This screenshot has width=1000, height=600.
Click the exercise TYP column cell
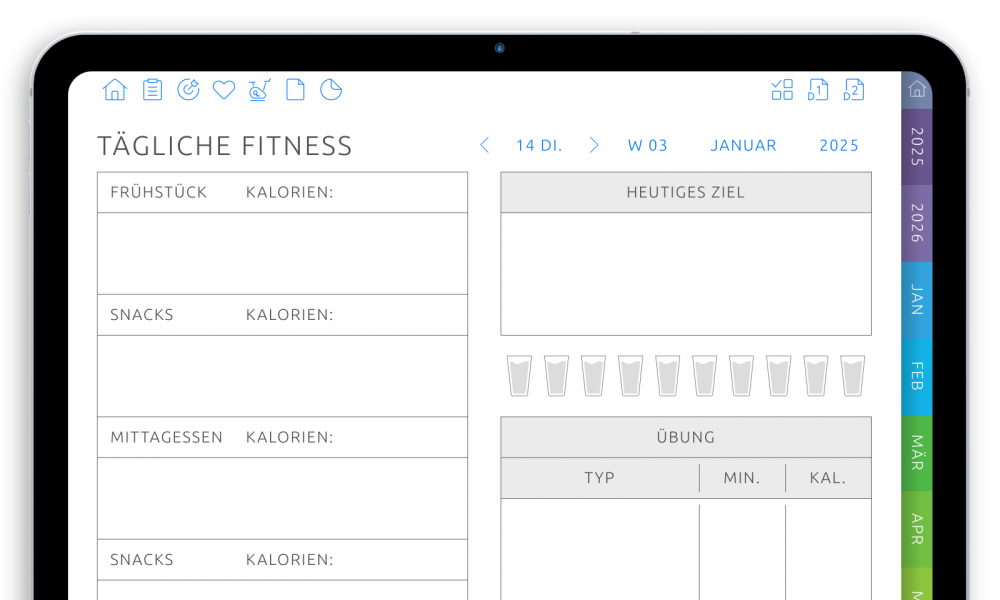coord(600,549)
